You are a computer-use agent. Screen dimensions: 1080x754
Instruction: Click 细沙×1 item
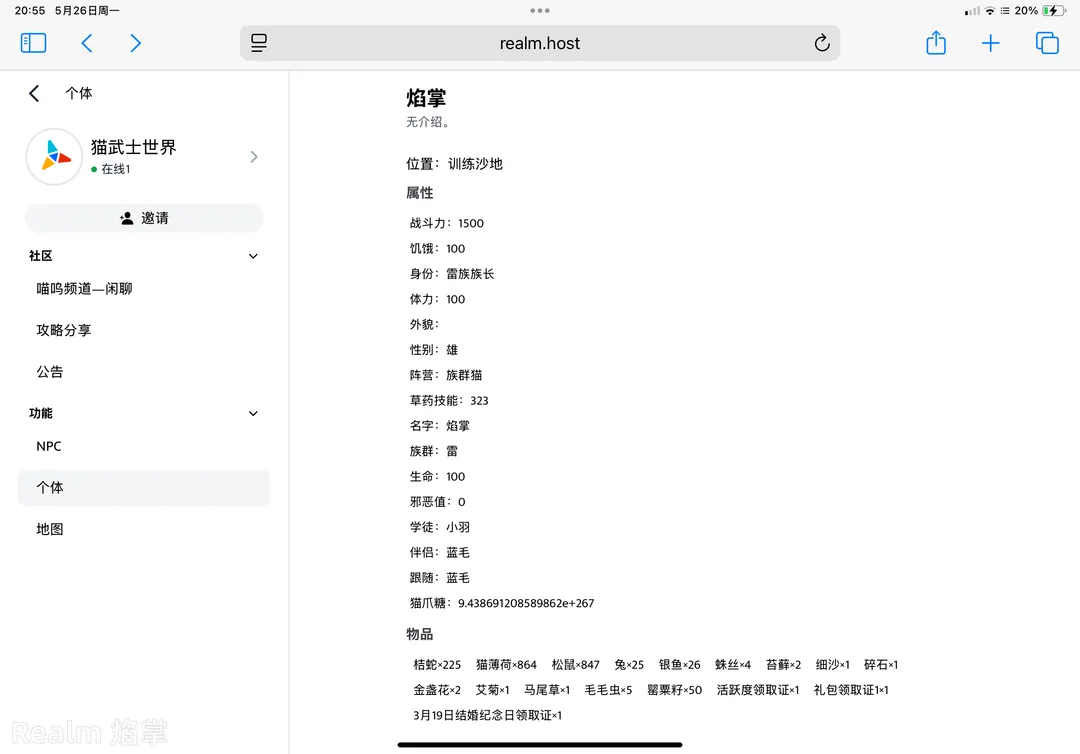[832, 664]
